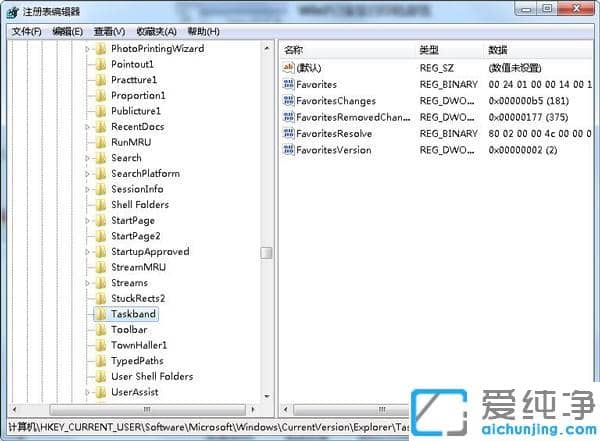This screenshot has height=441, width=600.
Task: Click the Favorites binary value icon
Action: [x=288, y=84]
